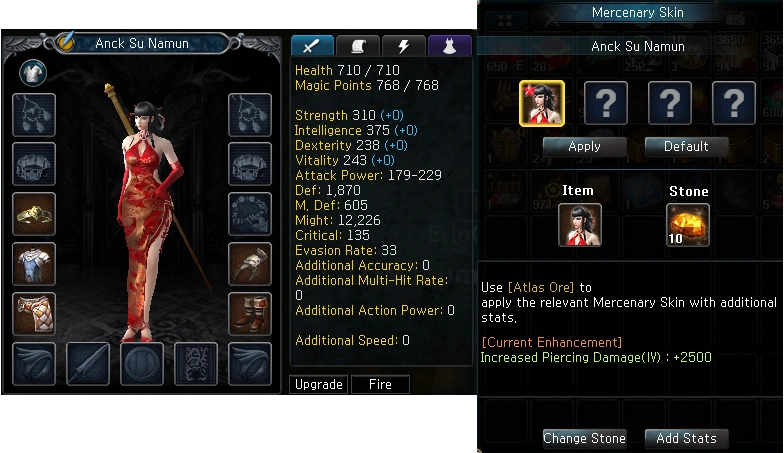Select the empty sword weapon slot
The width and height of the screenshot is (784, 453).
point(88,364)
